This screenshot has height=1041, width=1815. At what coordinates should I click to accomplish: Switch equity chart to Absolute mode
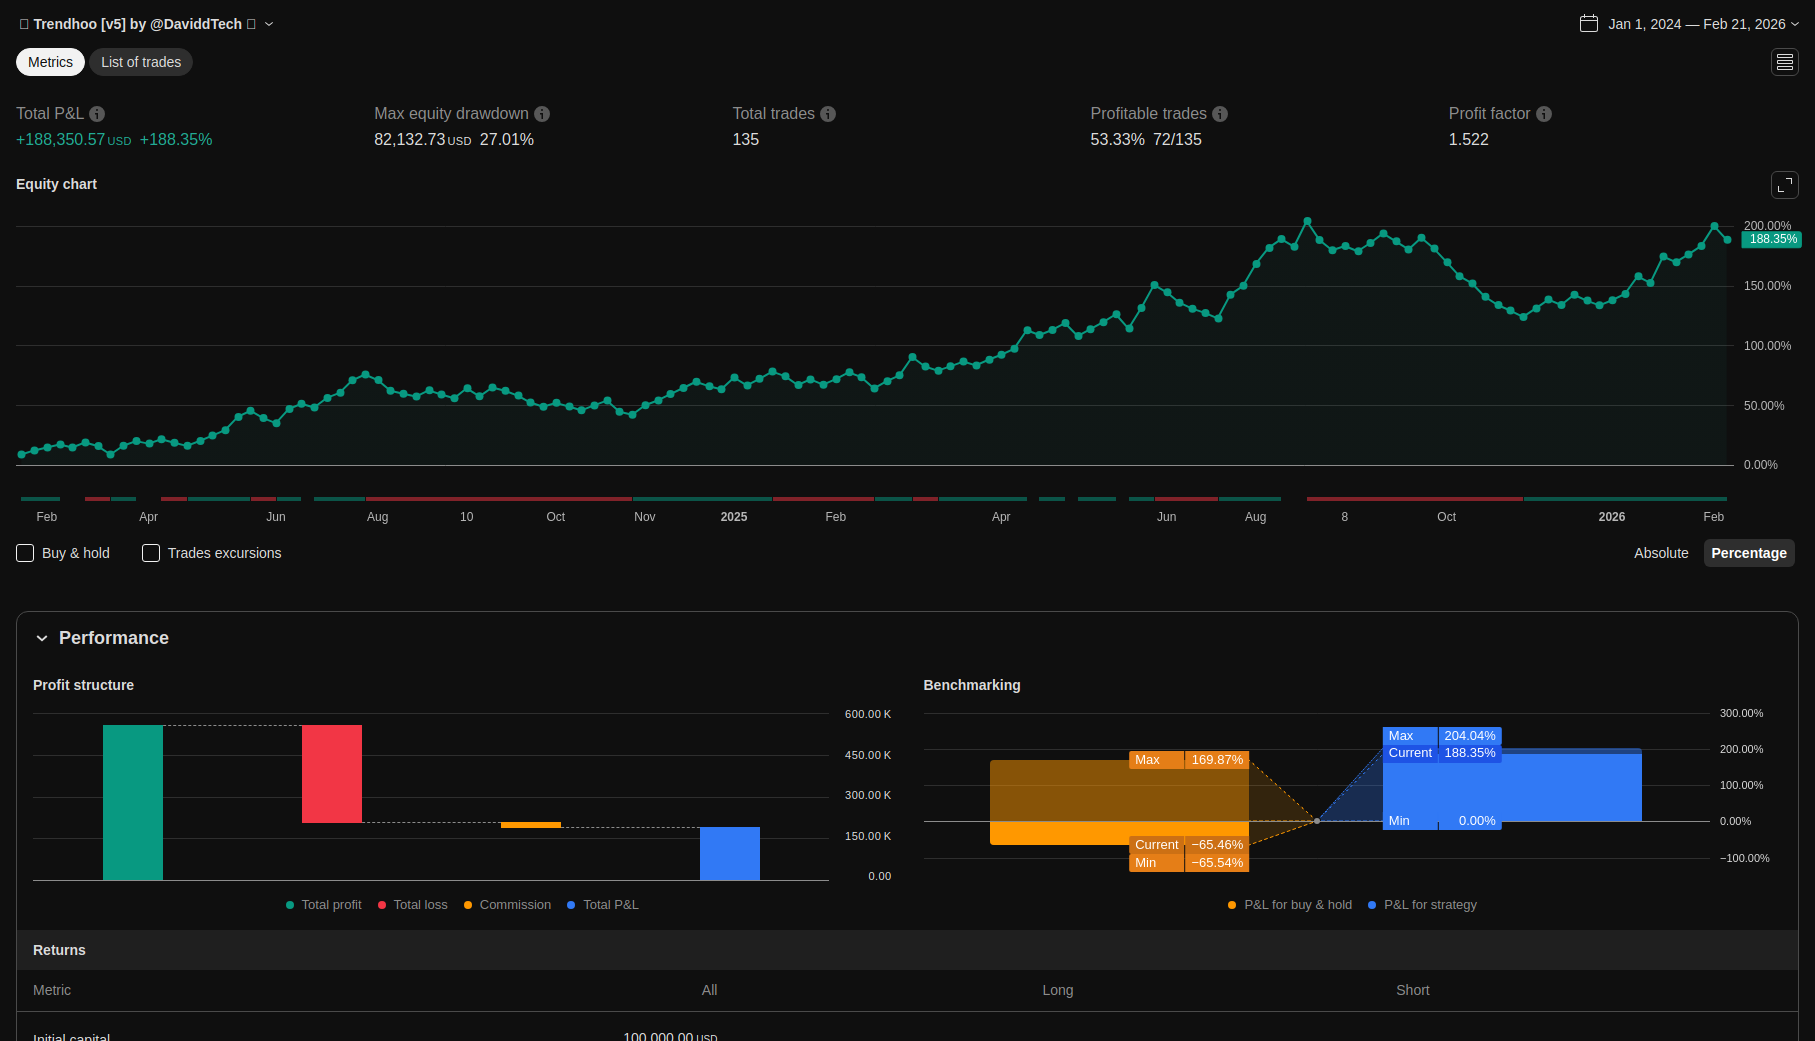pos(1660,553)
